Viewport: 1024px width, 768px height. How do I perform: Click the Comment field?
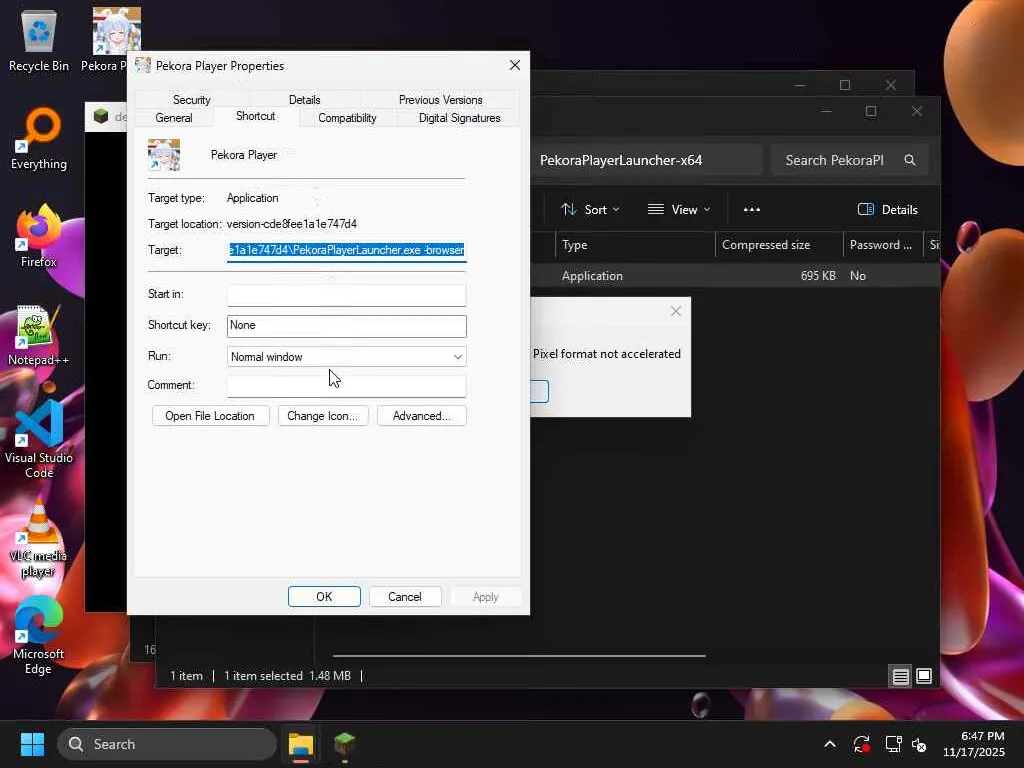(x=347, y=386)
